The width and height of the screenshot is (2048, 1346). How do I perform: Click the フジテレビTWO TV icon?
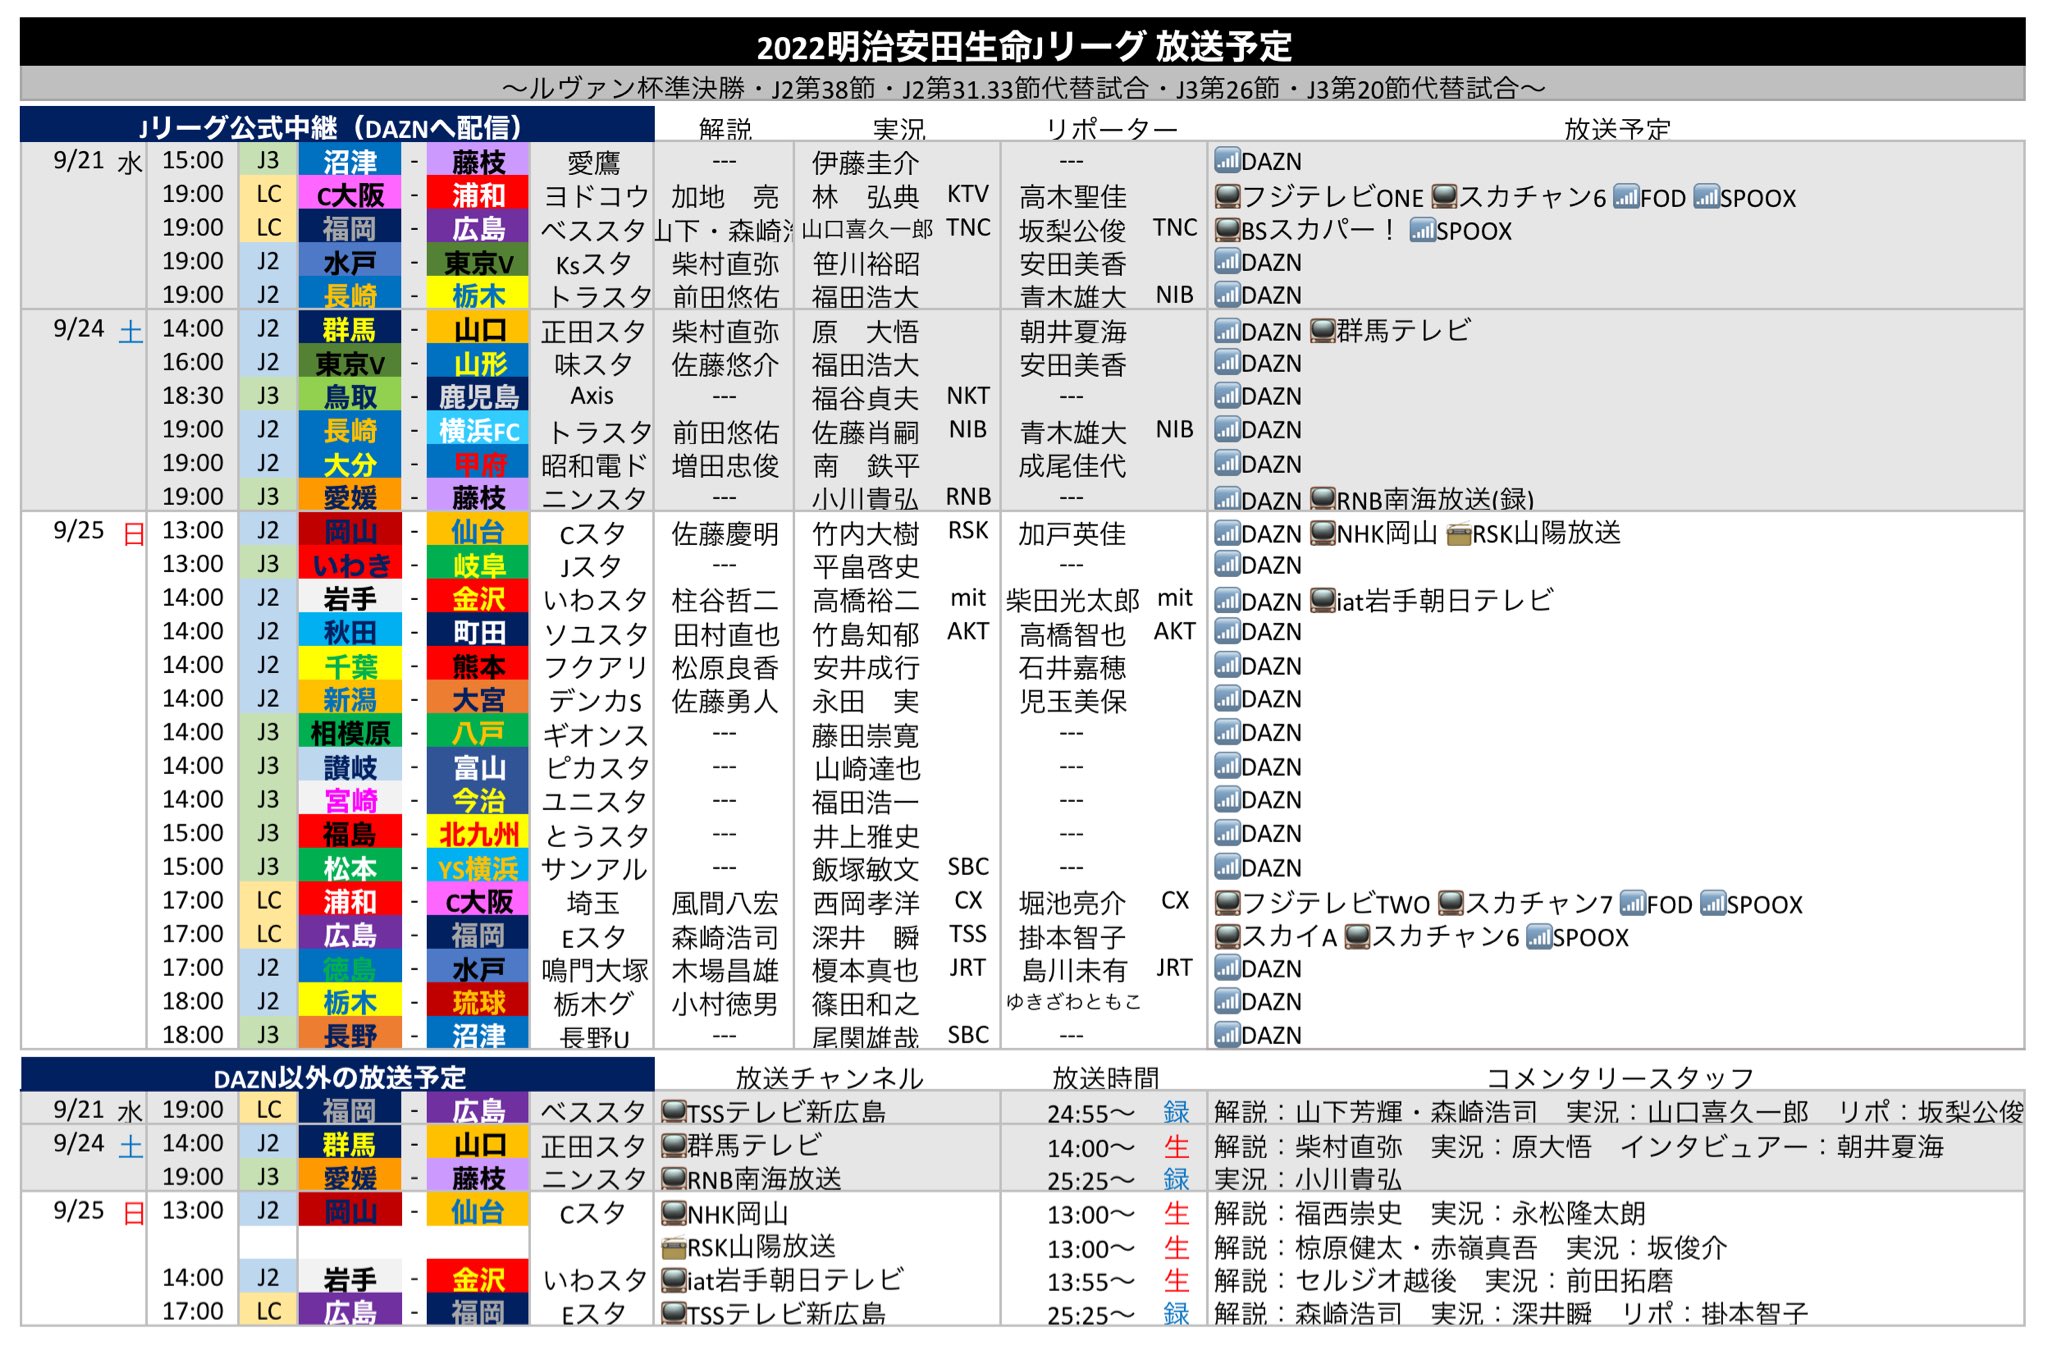pos(1227,903)
